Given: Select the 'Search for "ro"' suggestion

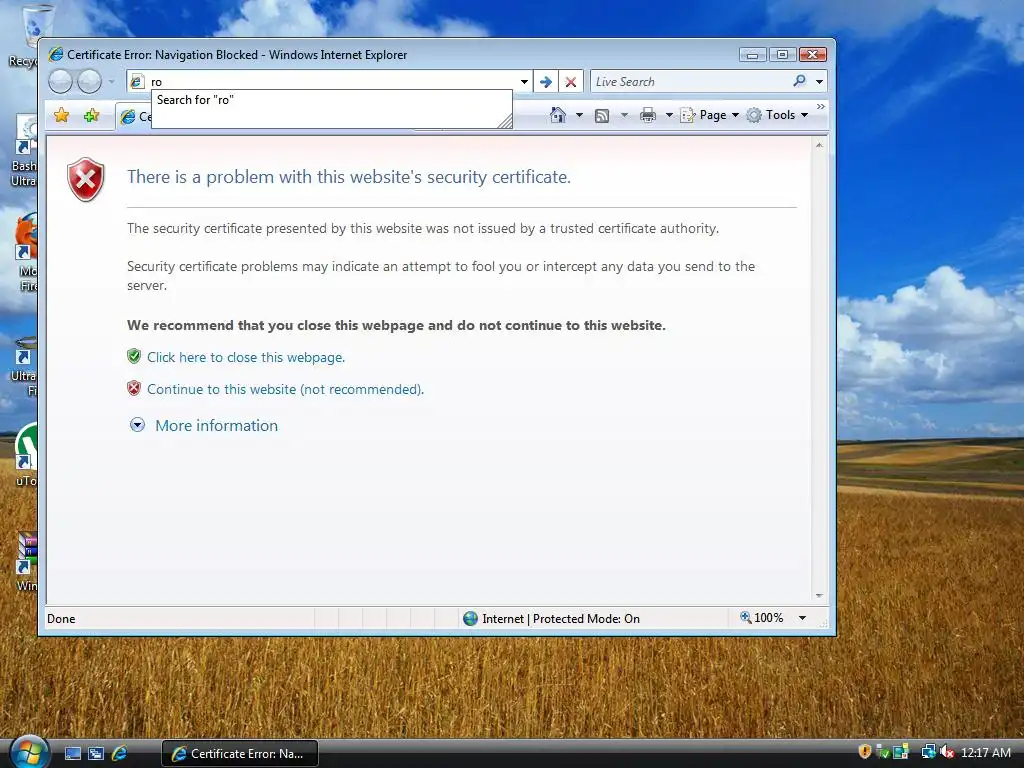Looking at the screenshot, I should [x=332, y=100].
